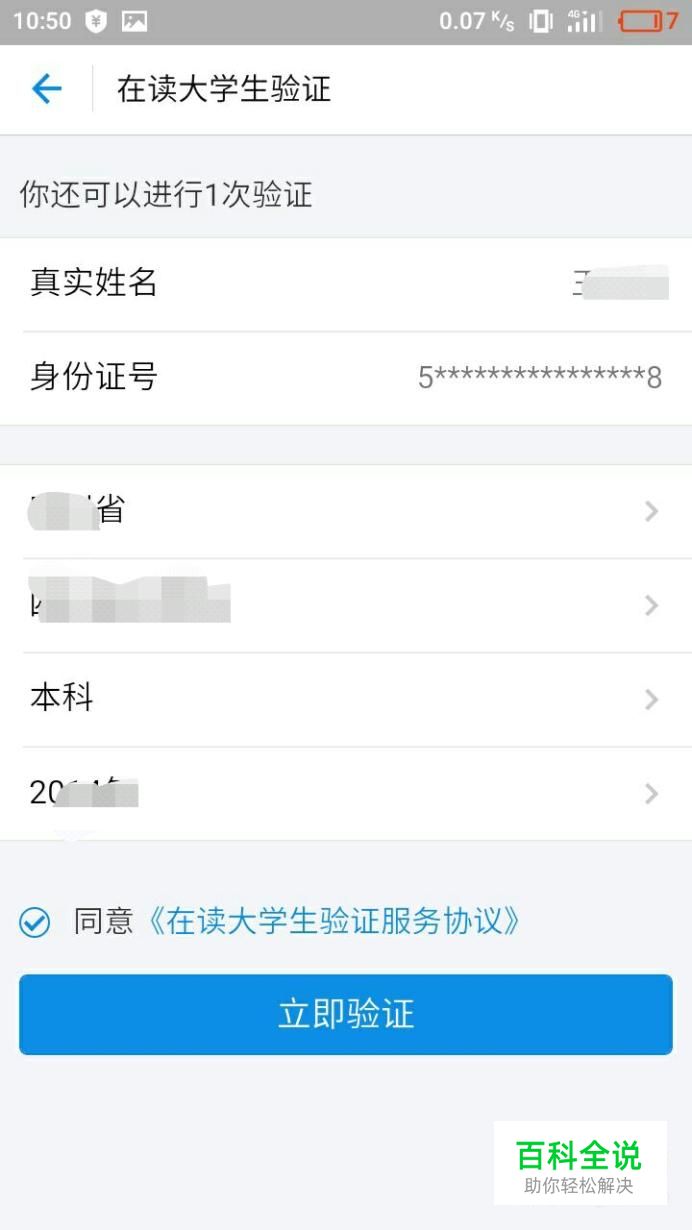Tap the 10:50 clock in status bar
This screenshot has height=1230, width=692.
pos(42,21)
